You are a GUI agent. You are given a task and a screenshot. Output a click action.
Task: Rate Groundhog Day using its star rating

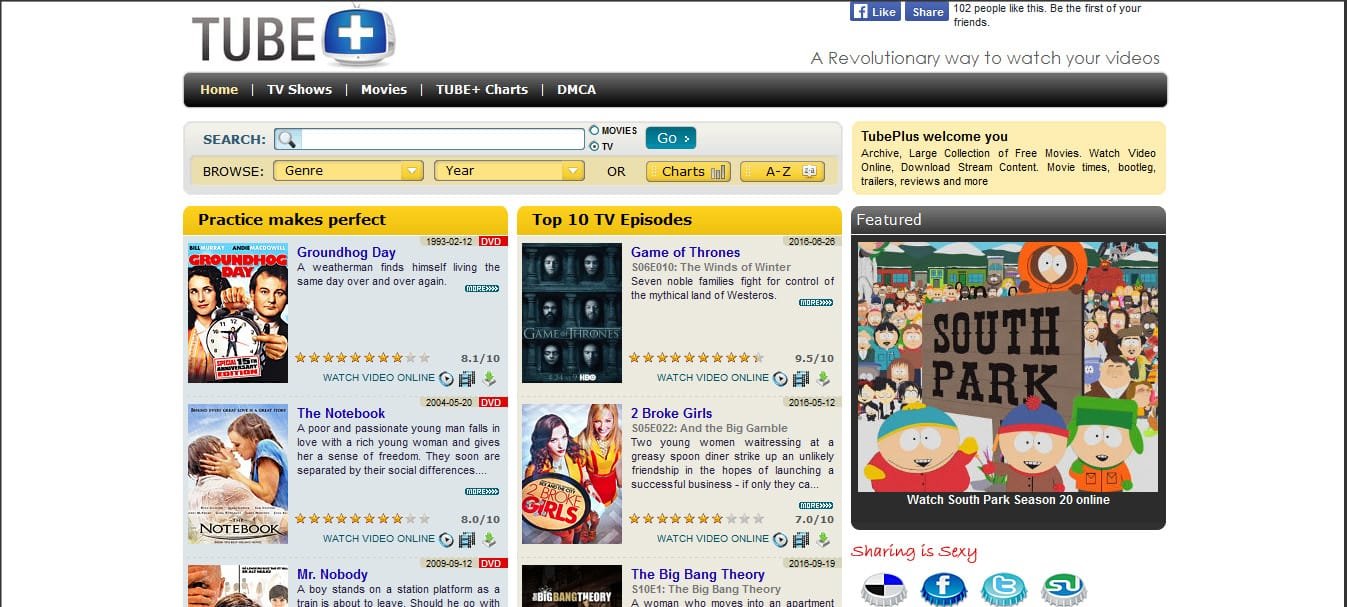coord(362,357)
